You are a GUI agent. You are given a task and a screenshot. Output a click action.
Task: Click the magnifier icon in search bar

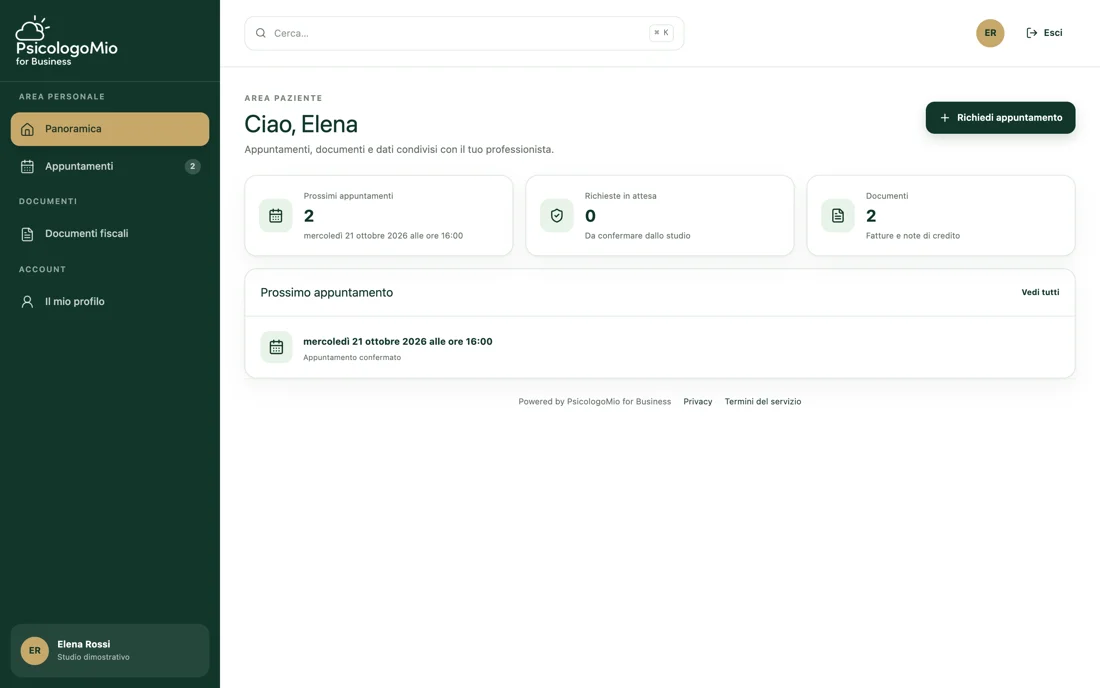tap(261, 33)
